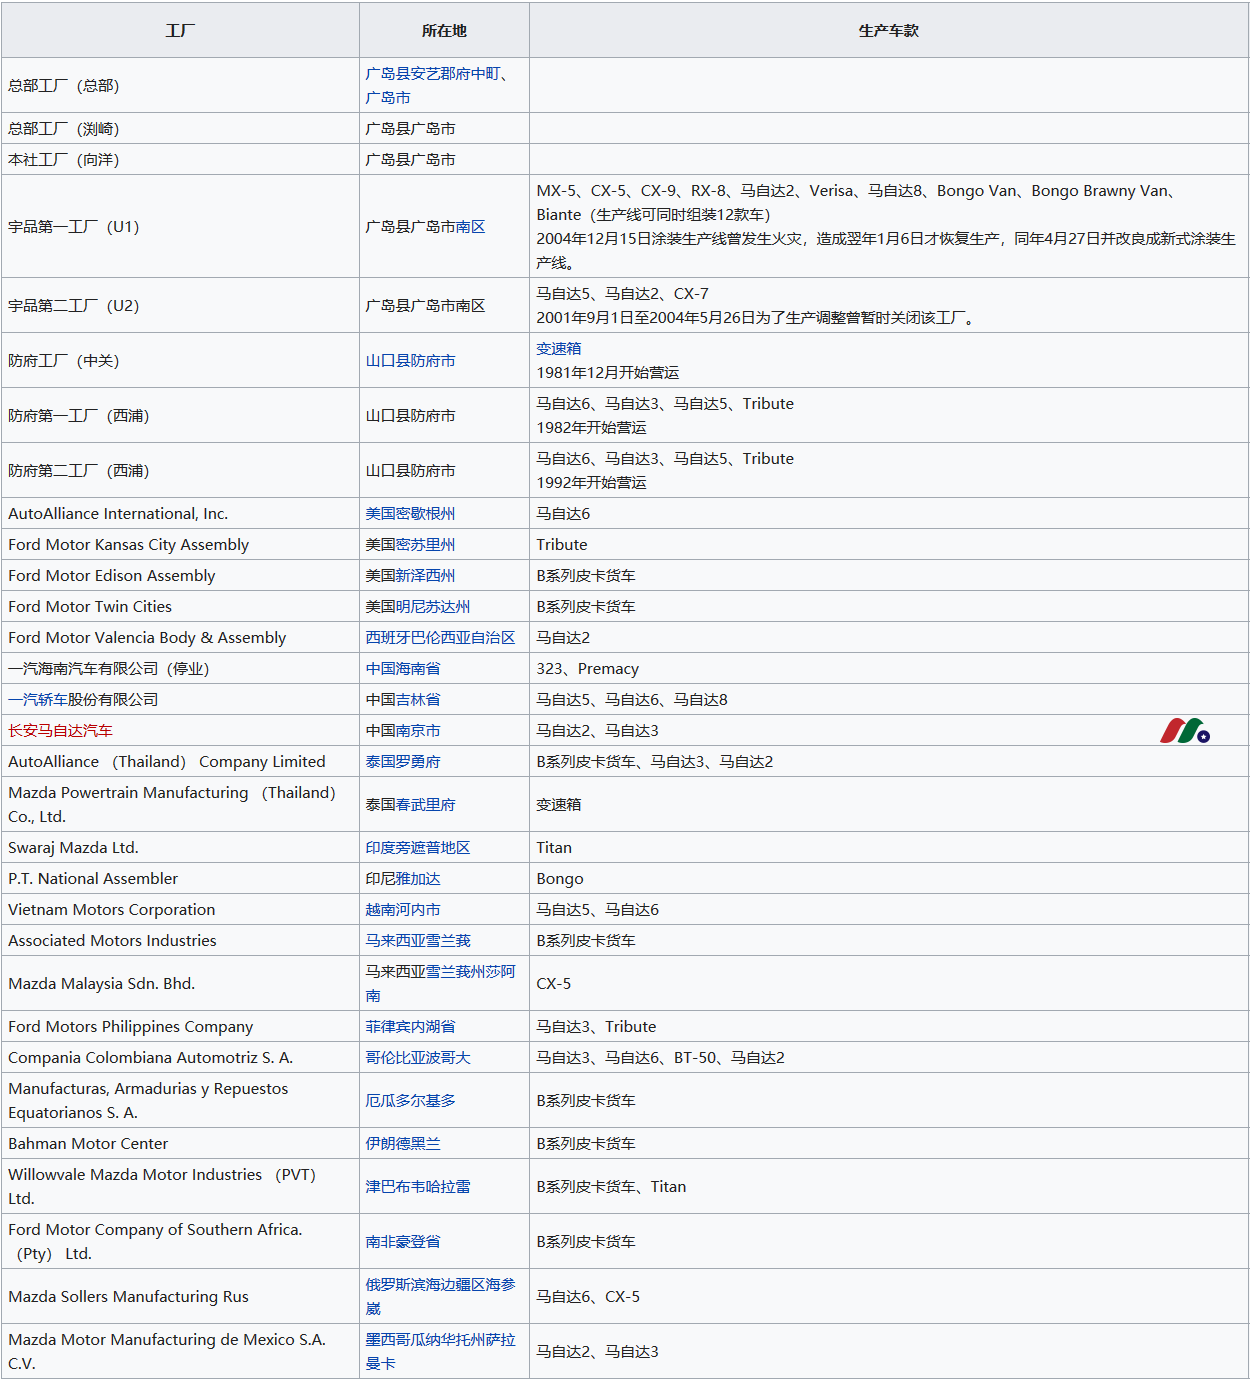The width and height of the screenshot is (1250, 1380).
Task: Select the 本社工厂 (向洋) cell
Action: pyautogui.click(x=180, y=160)
